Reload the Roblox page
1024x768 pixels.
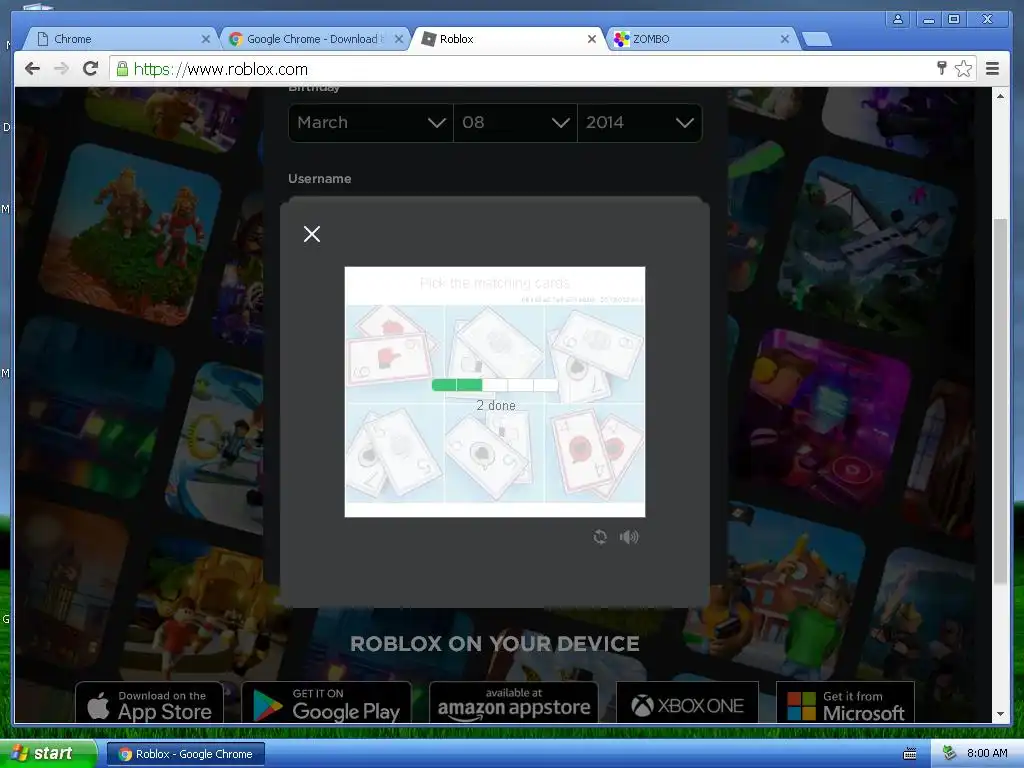(x=90, y=69)
